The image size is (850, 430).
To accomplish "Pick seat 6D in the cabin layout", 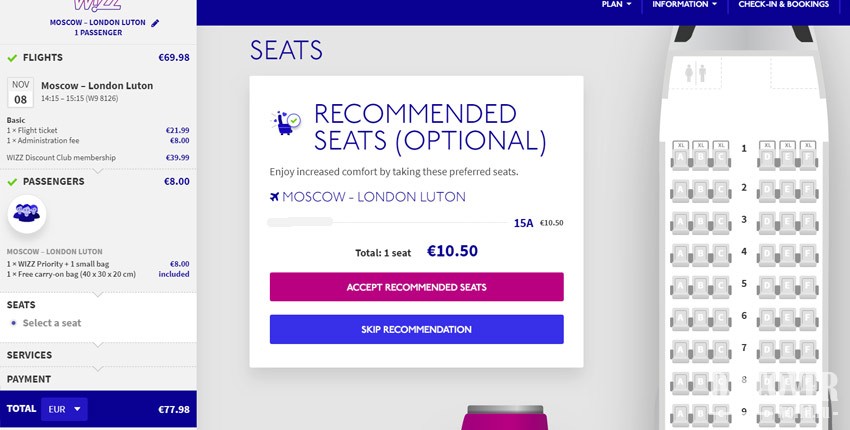I will click(766, 317).
